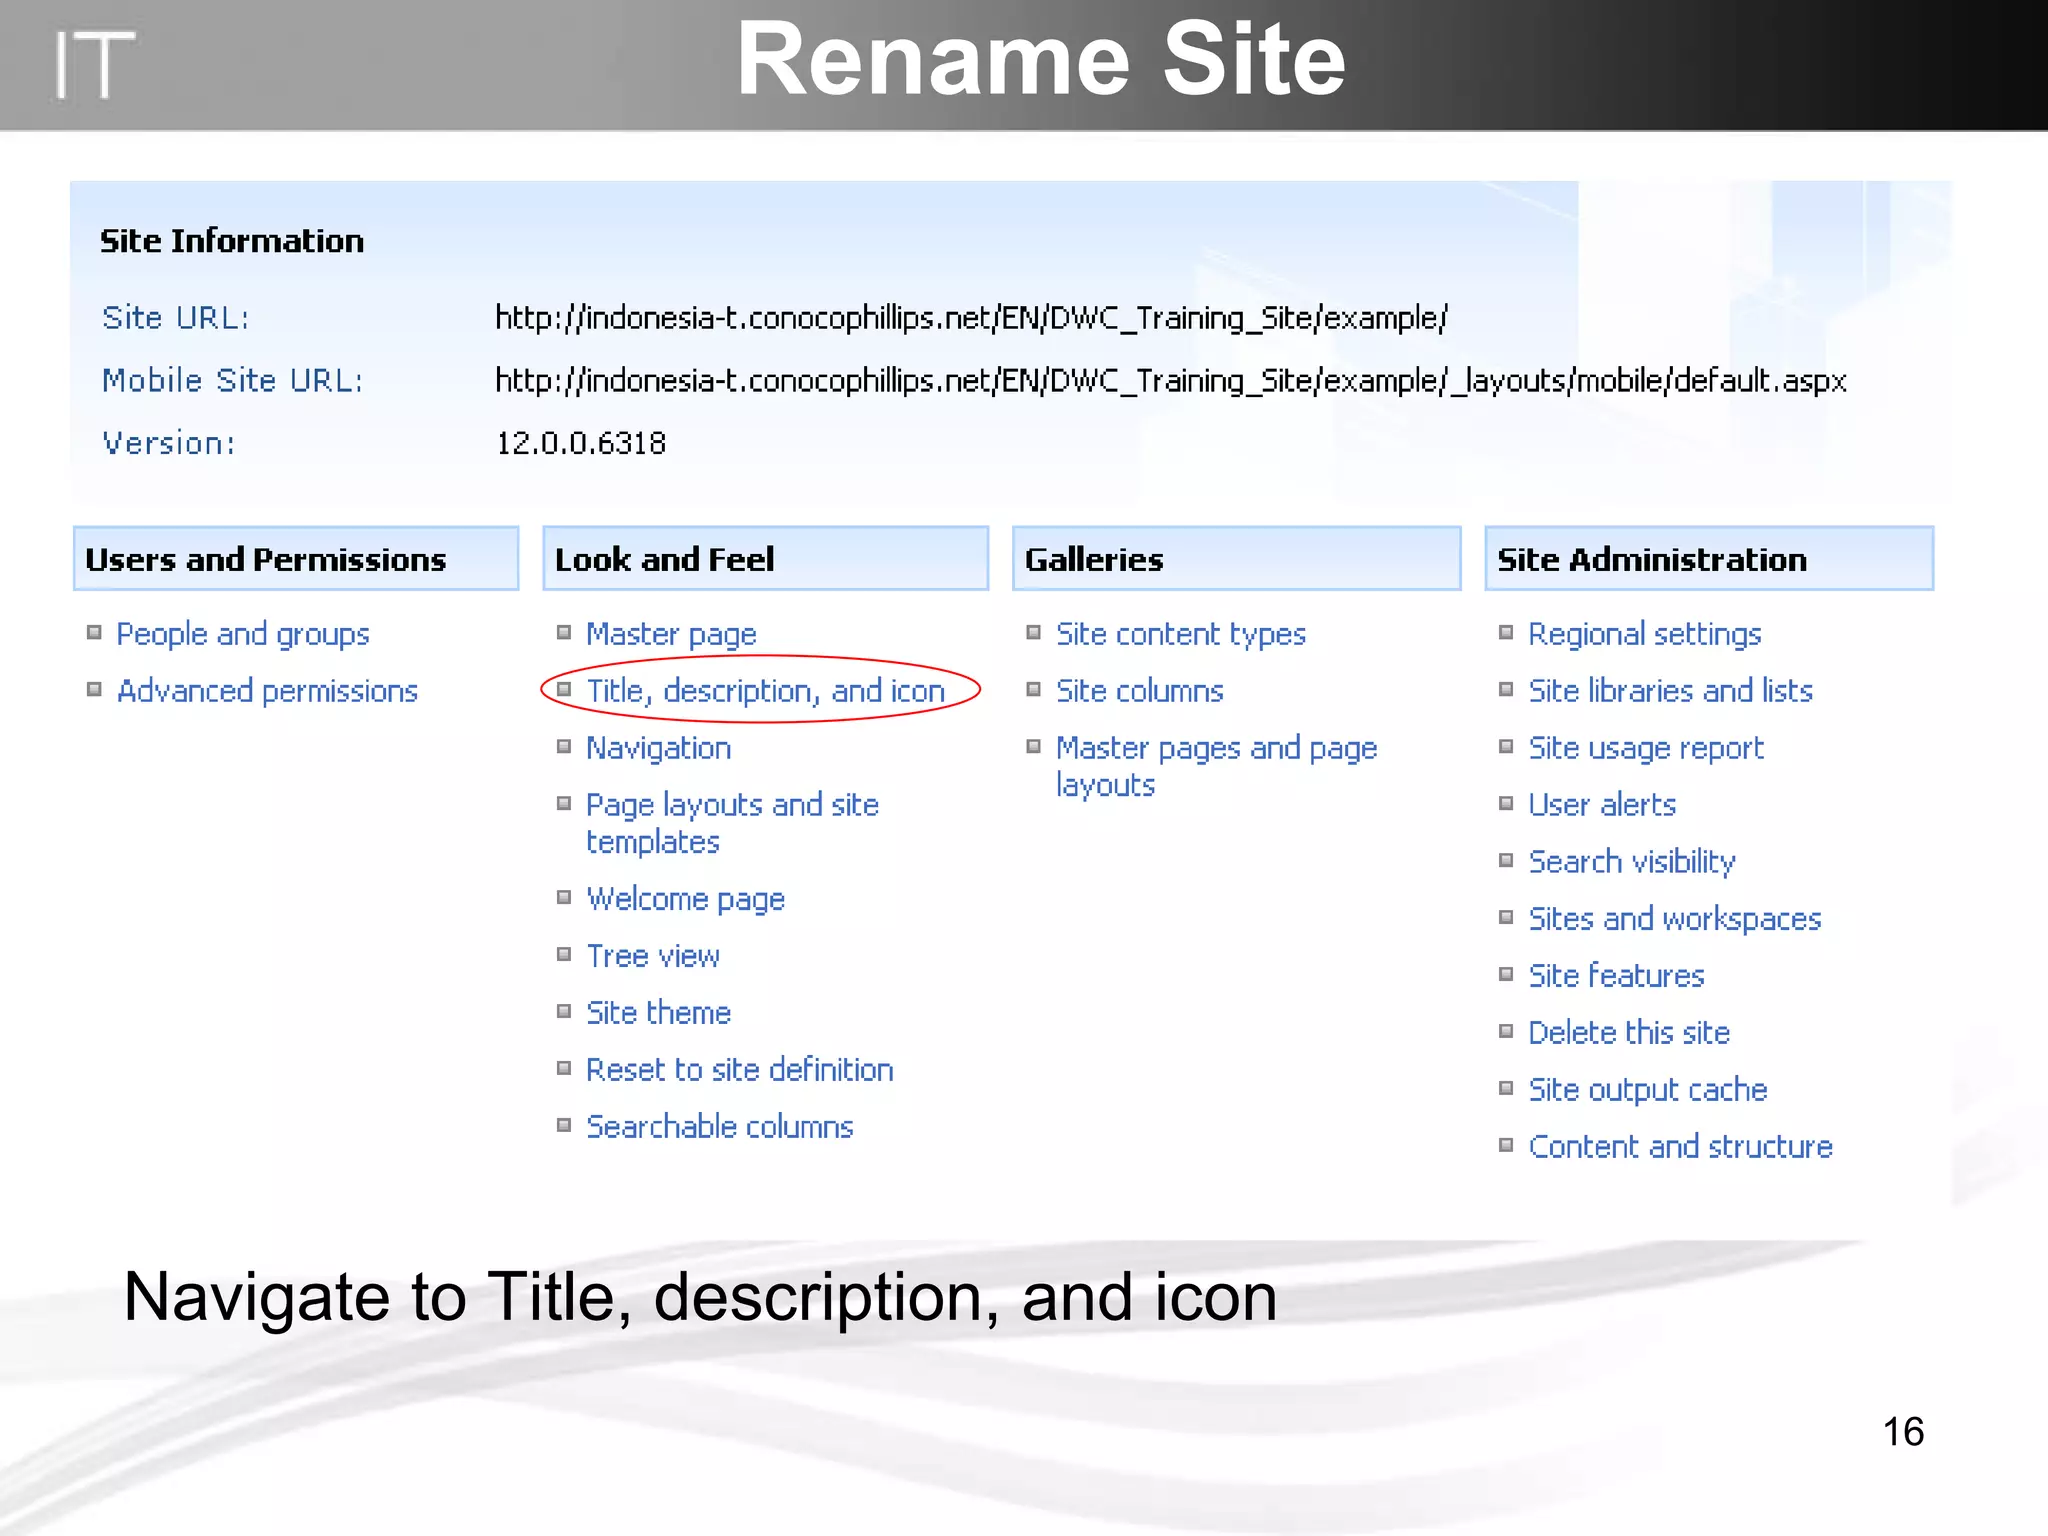
Task: Click the 'Mobile Site URL:' label
Action: pyautogui.click(x=233, y=381)
